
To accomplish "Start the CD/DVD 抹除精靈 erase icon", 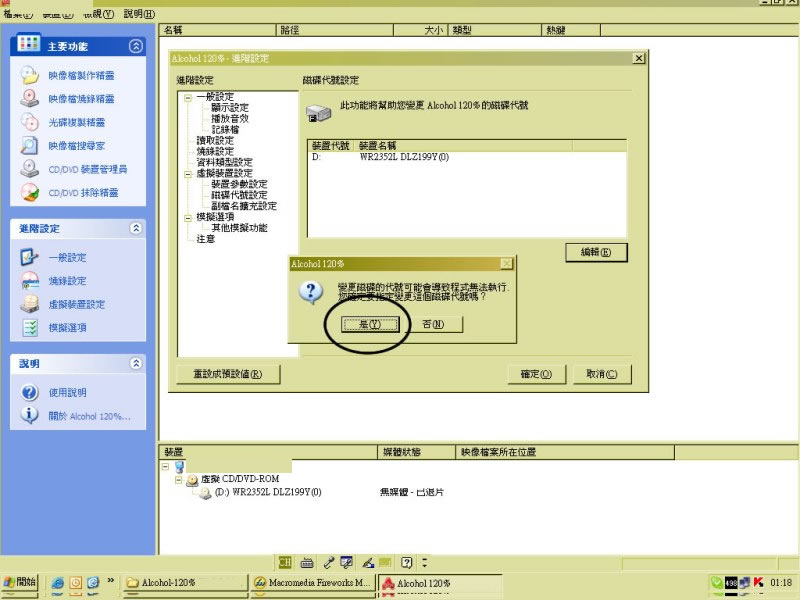I will click(30, 192).
